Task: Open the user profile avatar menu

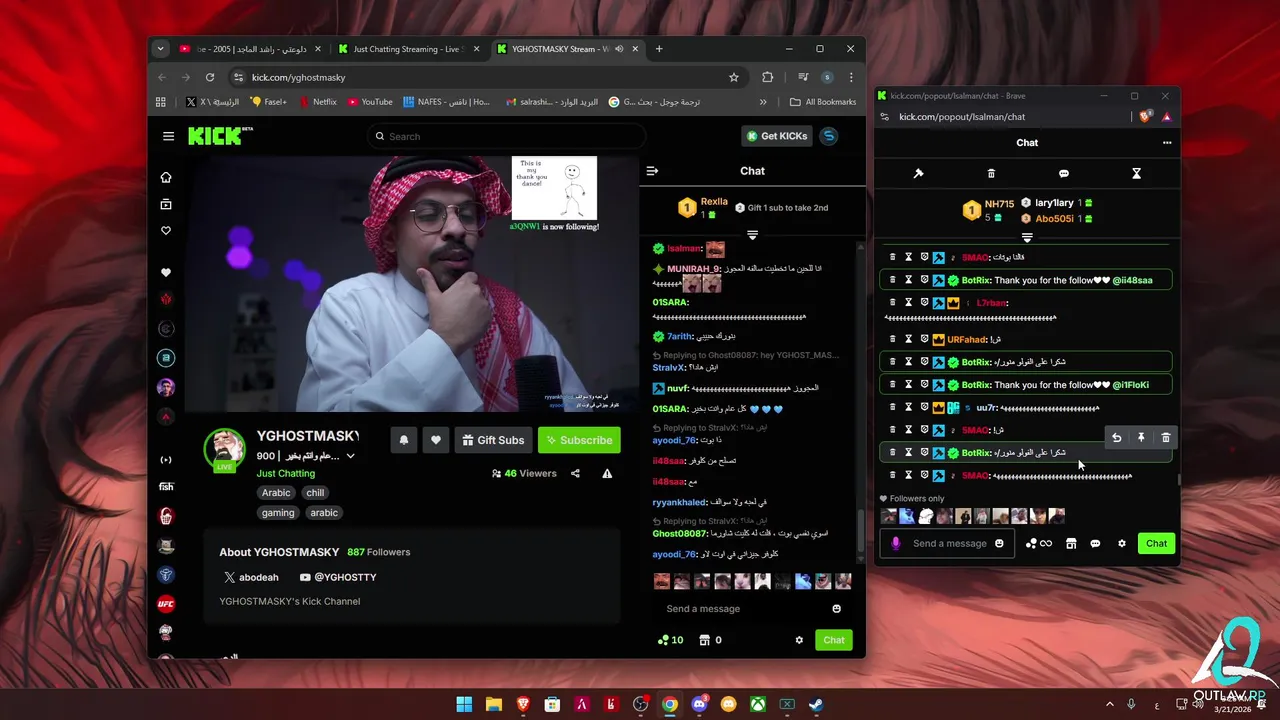Action: click(828, 136)
